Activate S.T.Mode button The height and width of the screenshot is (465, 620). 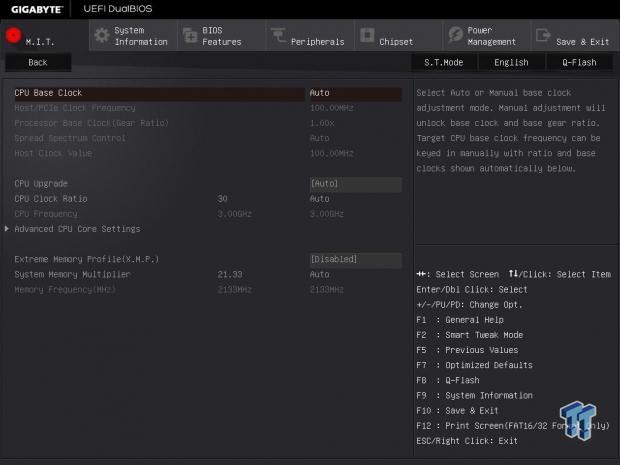point(443,62)
